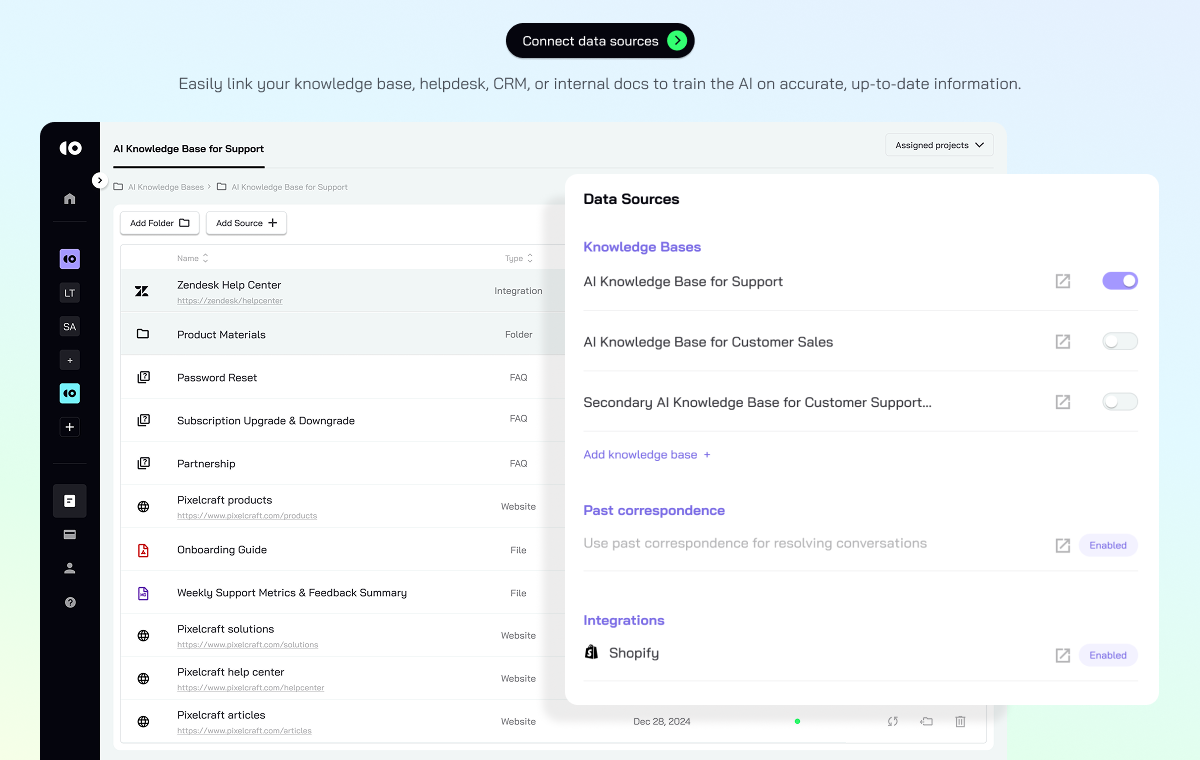Viewport: 1200px width, 760px height.
Task: Click the Zendesk logo icon in table
Action: coord(142,291)
